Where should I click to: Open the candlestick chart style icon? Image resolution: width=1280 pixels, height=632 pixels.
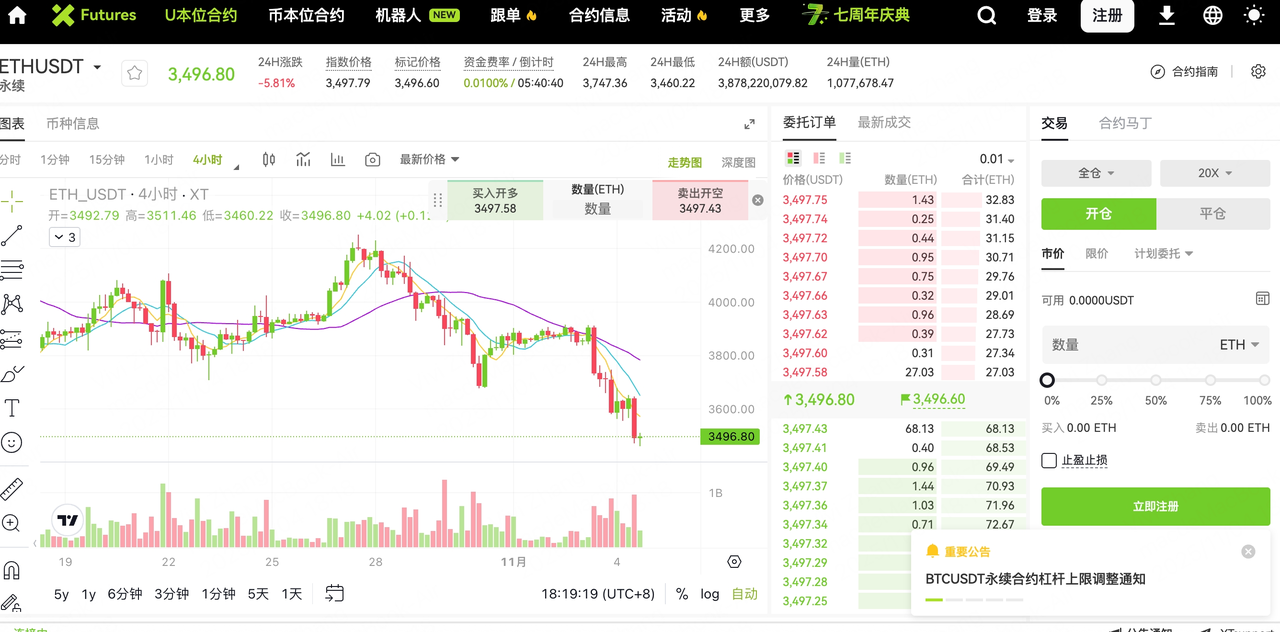(x=269, y=160)
